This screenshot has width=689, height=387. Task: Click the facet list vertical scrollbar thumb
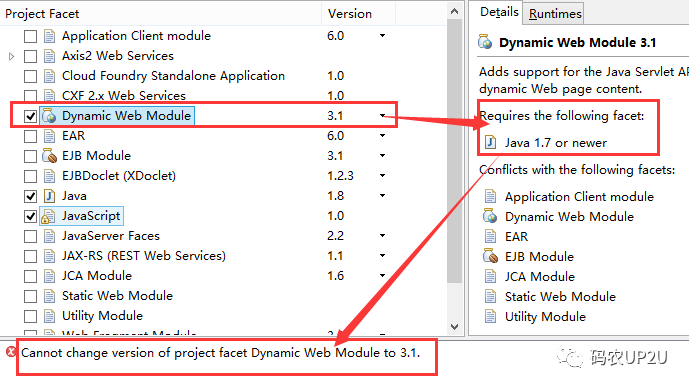tap(454, 152)
